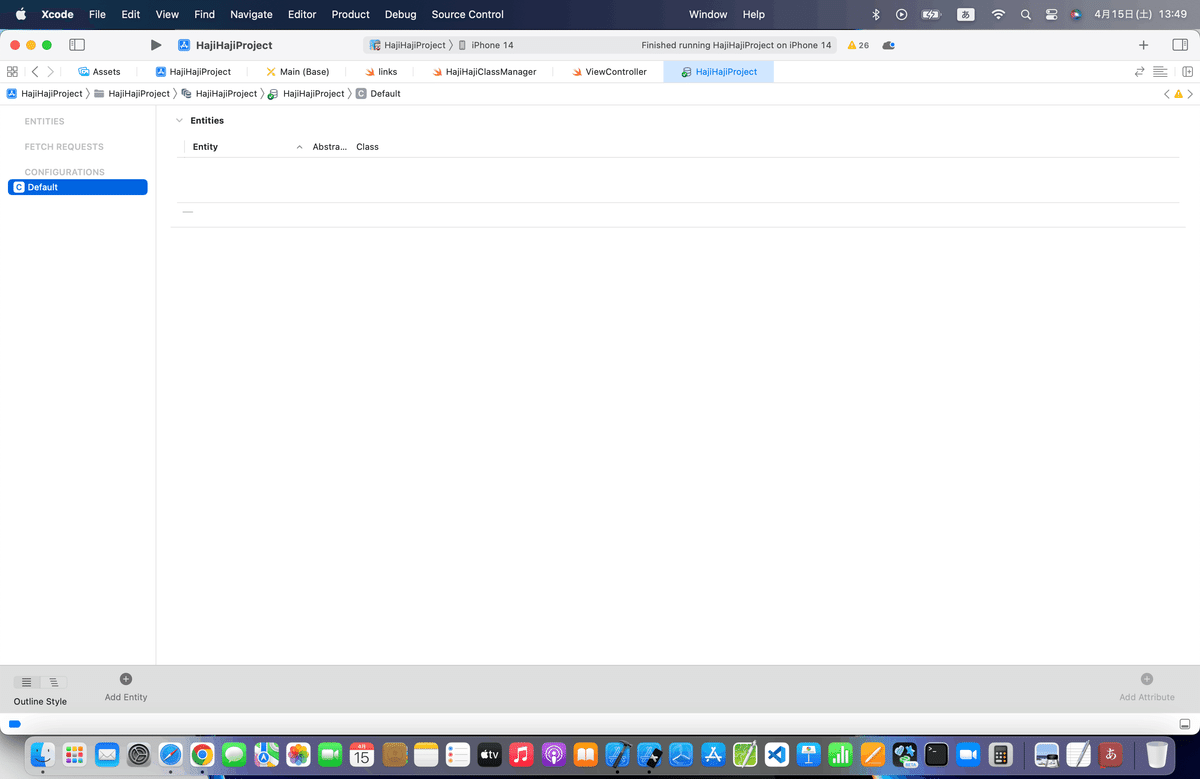
Task: Open Google Chrome from the Dock
Action: [x=202, y=754]
